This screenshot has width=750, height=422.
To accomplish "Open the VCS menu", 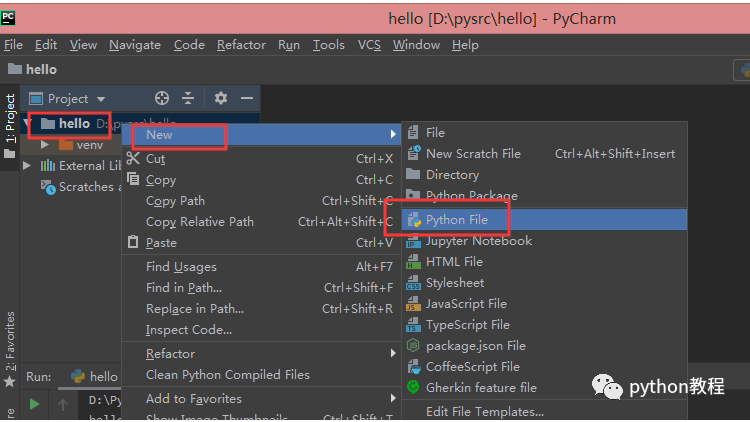I will click(x=369, y=45).
